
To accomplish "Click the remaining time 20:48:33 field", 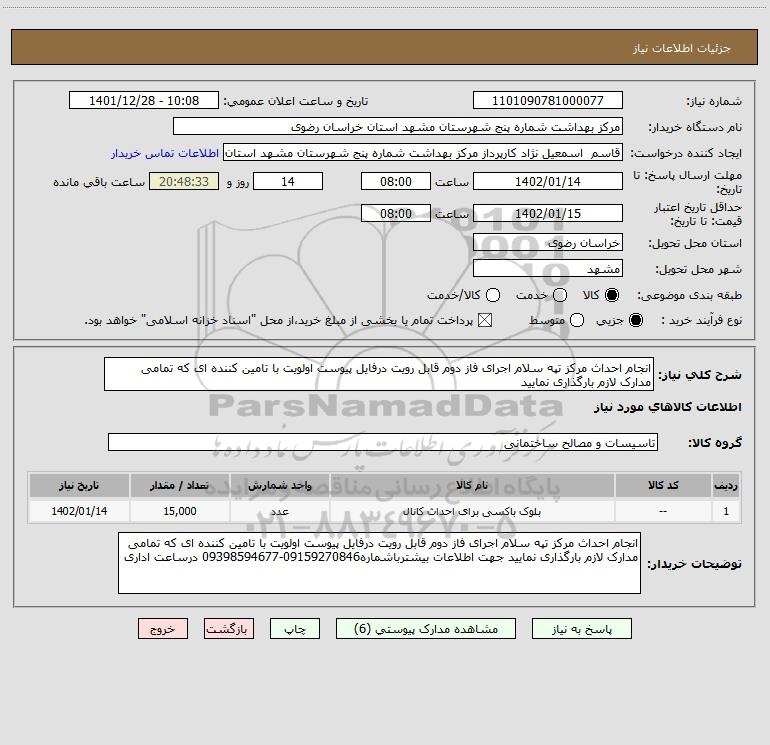I will 184,181.
